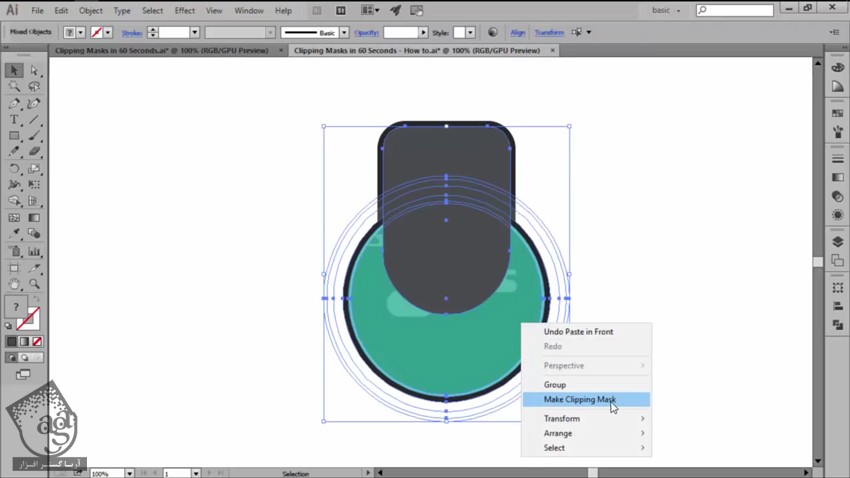The height and width of the screenshot is (478, 850).
Task: Open the Layers panel icon
Action: [838, 242]
